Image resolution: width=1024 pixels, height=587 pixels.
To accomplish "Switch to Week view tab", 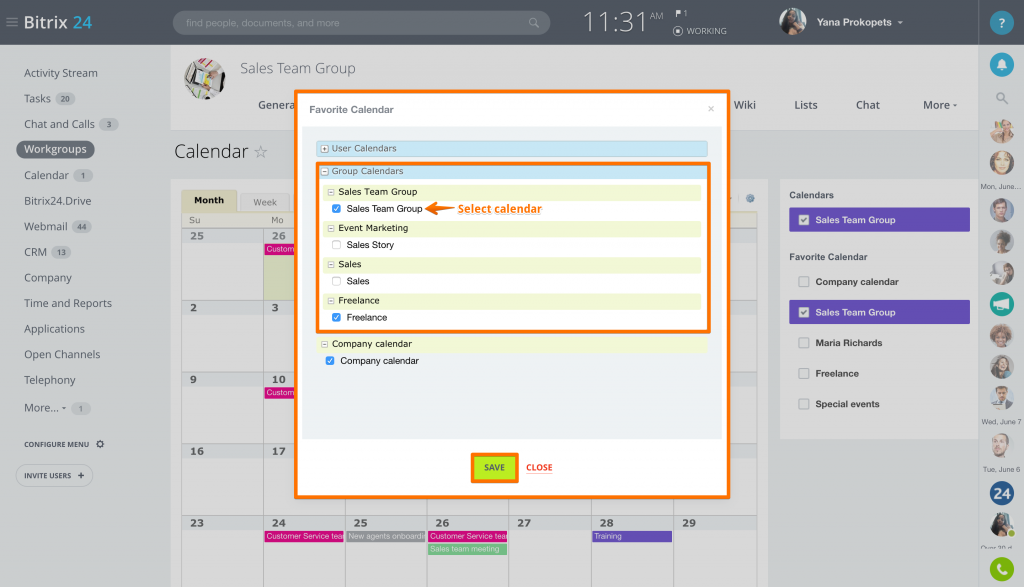I will (264, 202).
